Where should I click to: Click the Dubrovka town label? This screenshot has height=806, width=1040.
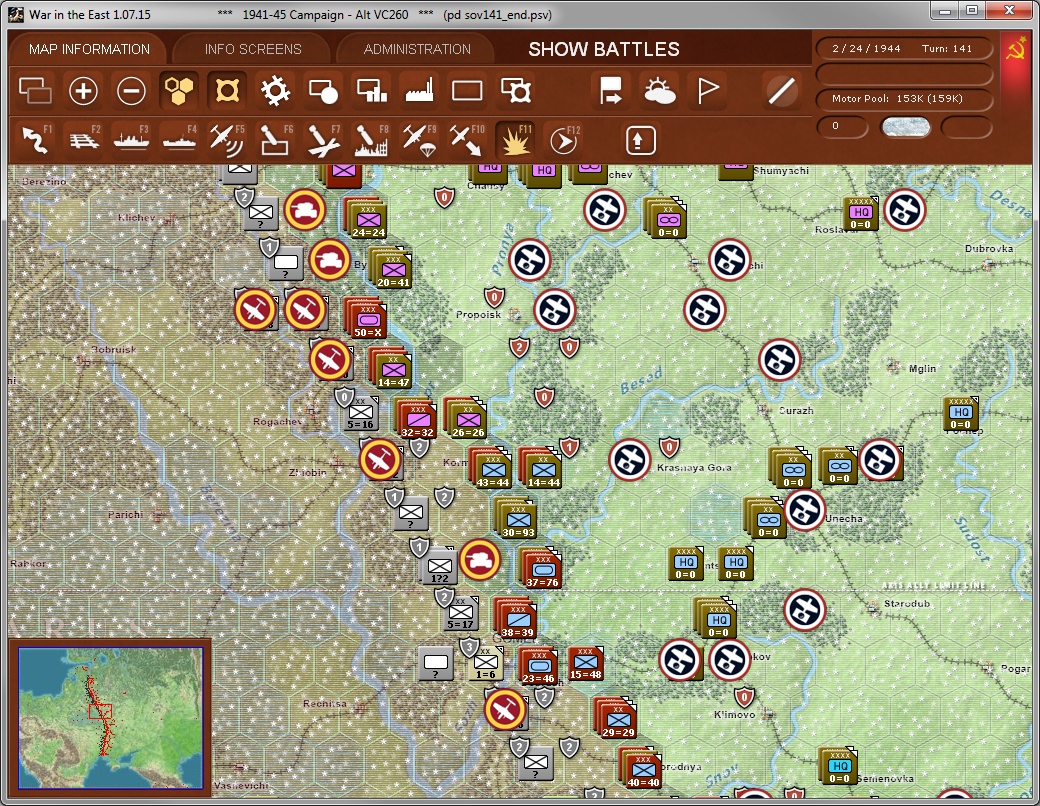[x=989, y=248]
